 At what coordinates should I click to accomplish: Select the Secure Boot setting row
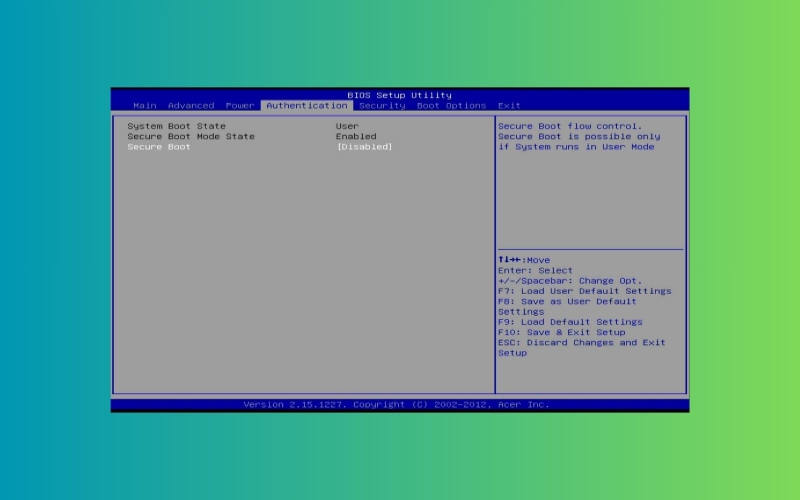(260, 147)
